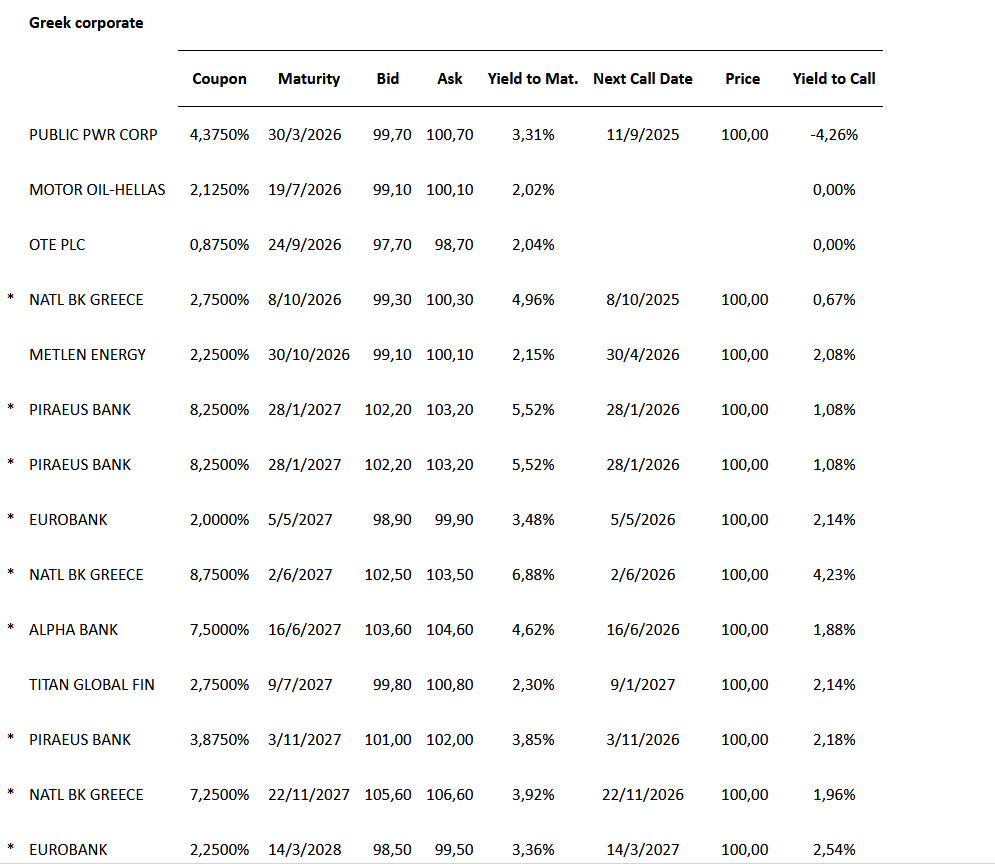995x864 pixels.
Task: Click the Next Call Date header
Action: tap(642, 79)
